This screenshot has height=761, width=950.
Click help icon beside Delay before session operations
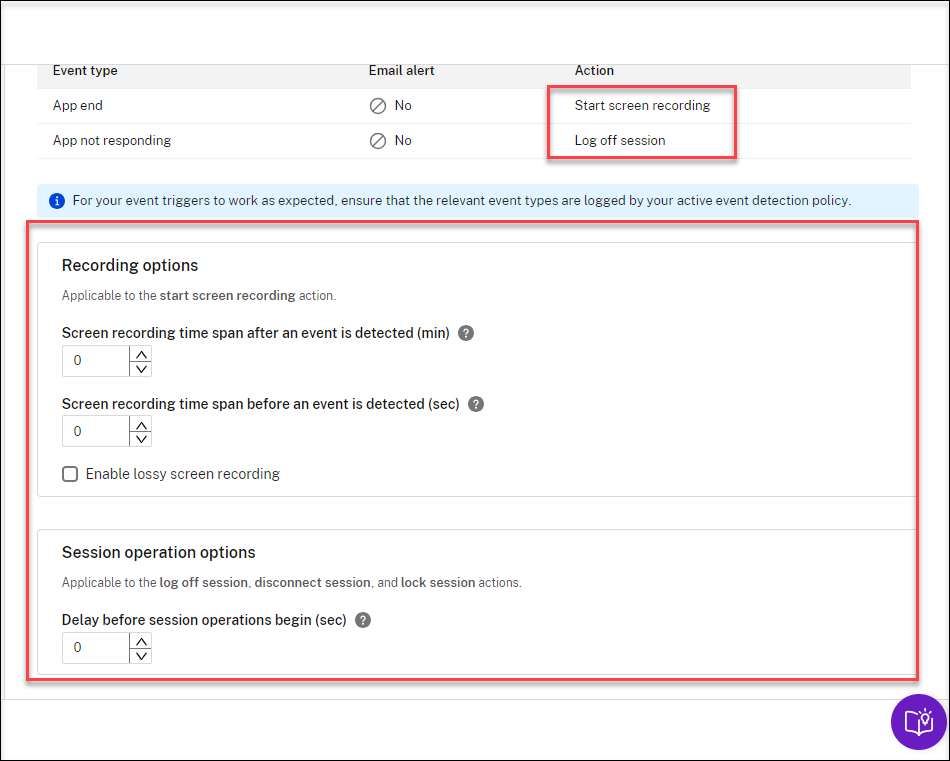pyautogui.click(x=363, y=620)
